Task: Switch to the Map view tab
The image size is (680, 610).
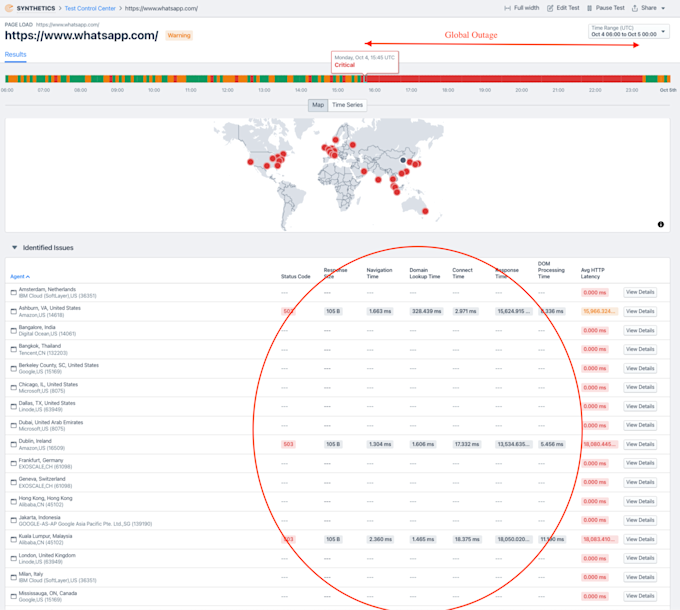Action: pyautogui.click(x=318, y=105)
